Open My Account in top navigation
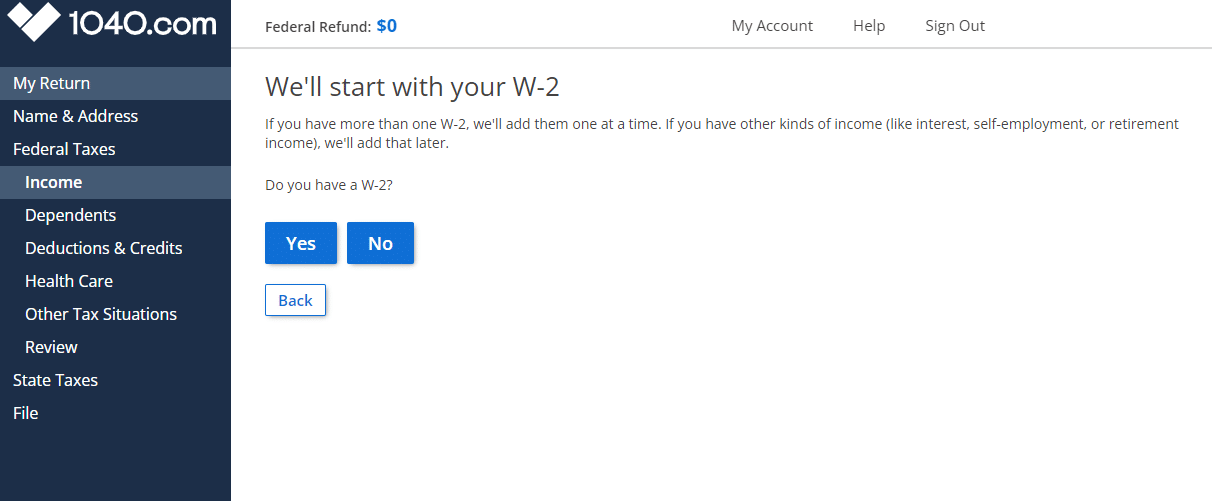Image resolution: width=1212 pixels, height=501 pixels. coord(772,26)
